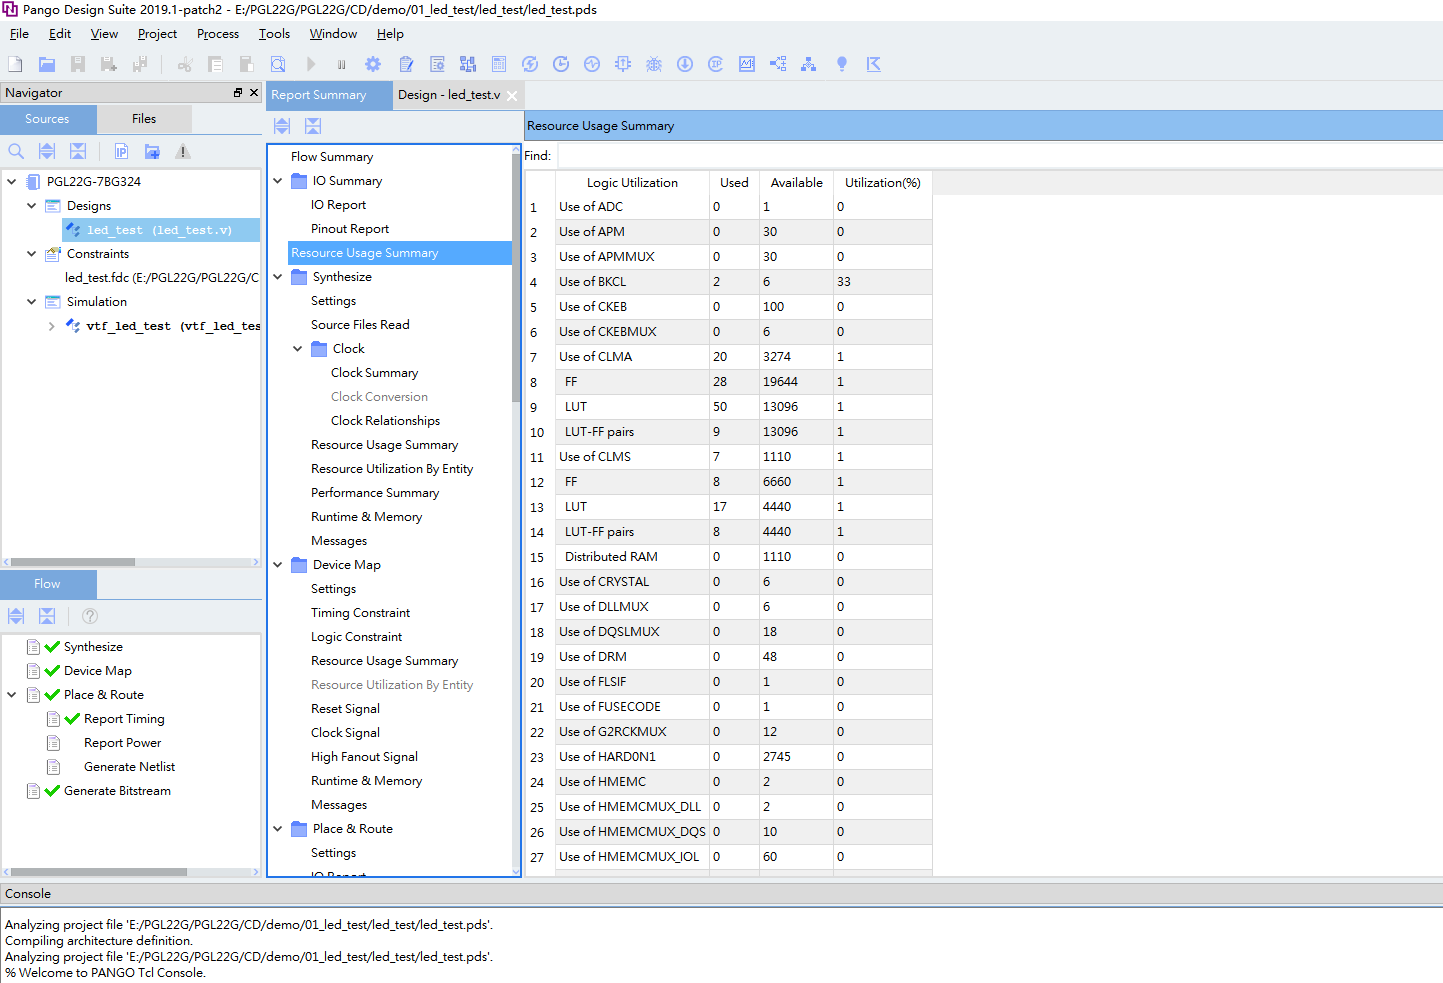The image size is (1443, 983).
Task: Open the Process menu
Action: pos(218,34)
